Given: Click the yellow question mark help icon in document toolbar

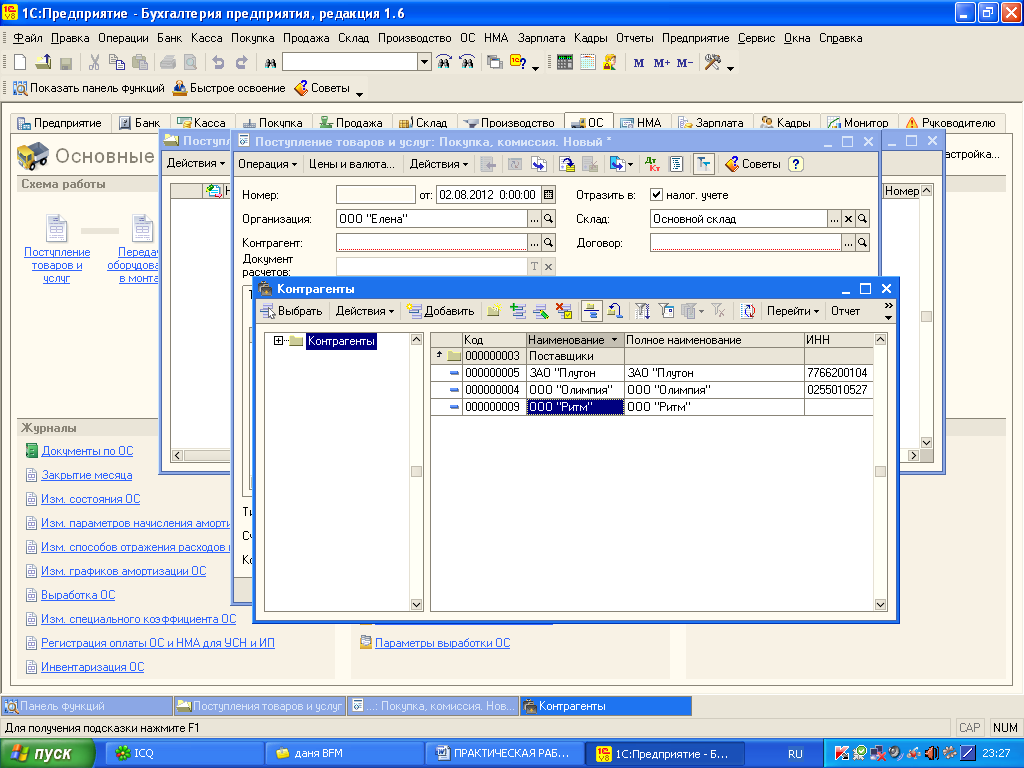Looking at the screenshot, I should pyautogui.click(x=795, y=164).
